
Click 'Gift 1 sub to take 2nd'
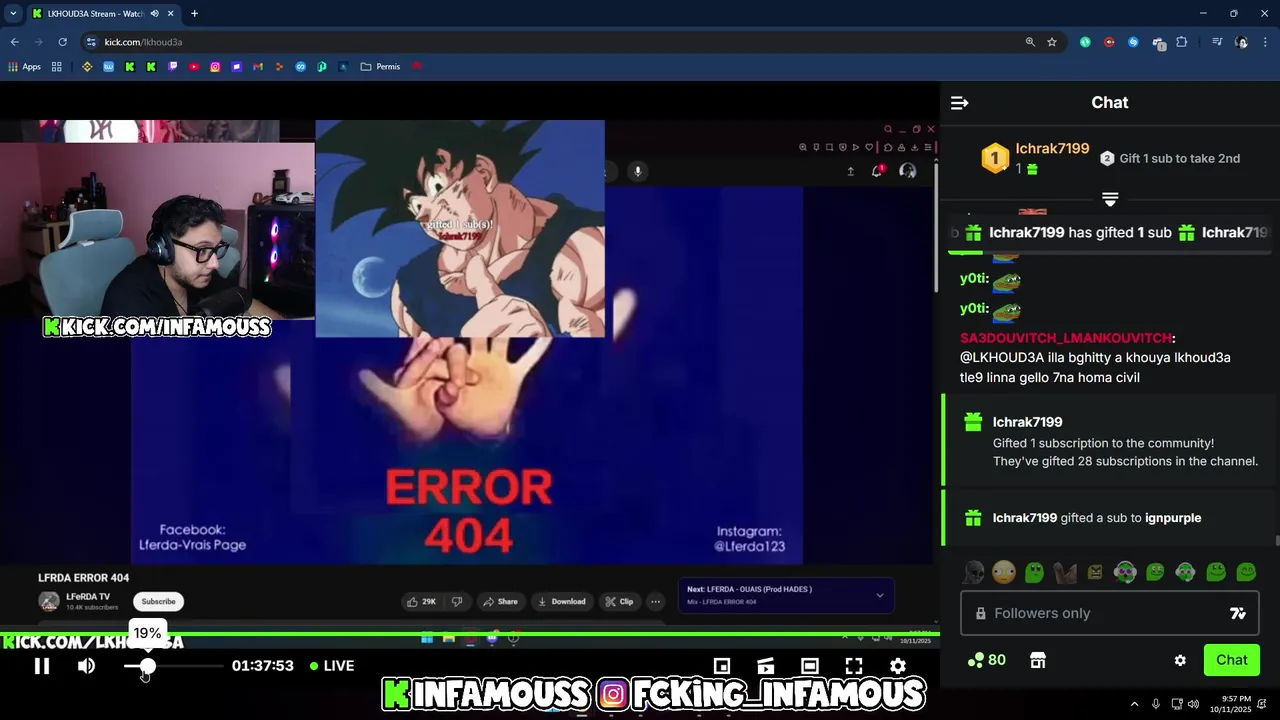coord(1170,158)
